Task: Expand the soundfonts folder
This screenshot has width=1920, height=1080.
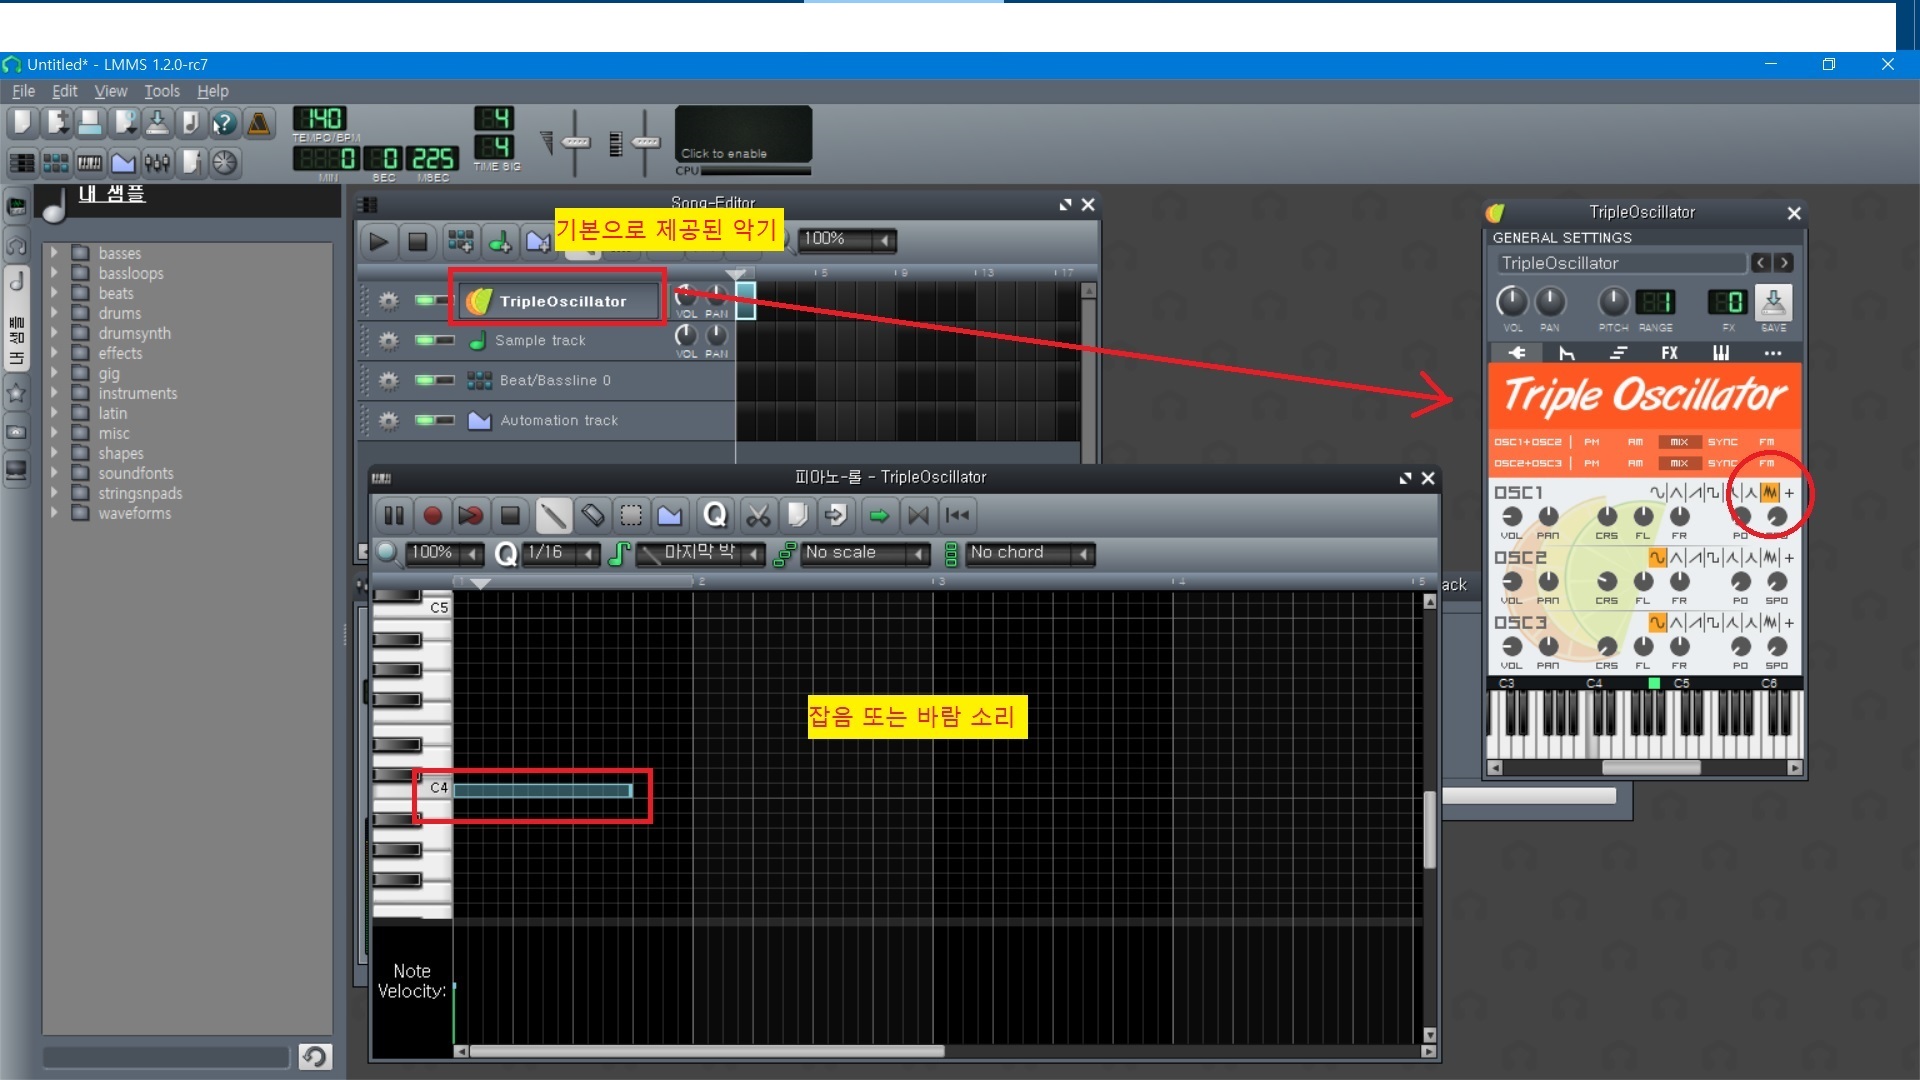Action: [x=54, y=473]
